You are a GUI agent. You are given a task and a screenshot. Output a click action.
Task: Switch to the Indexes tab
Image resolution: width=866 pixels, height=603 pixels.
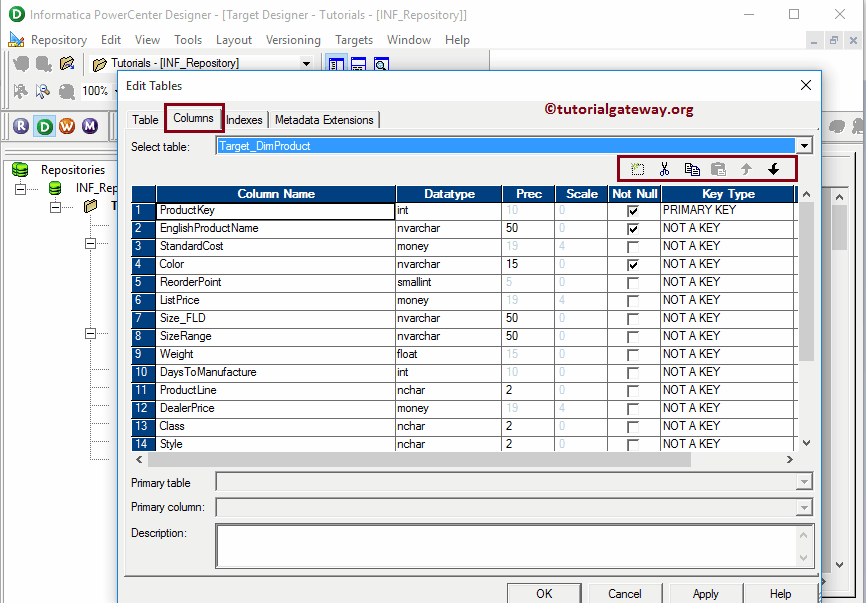[244, 118]
